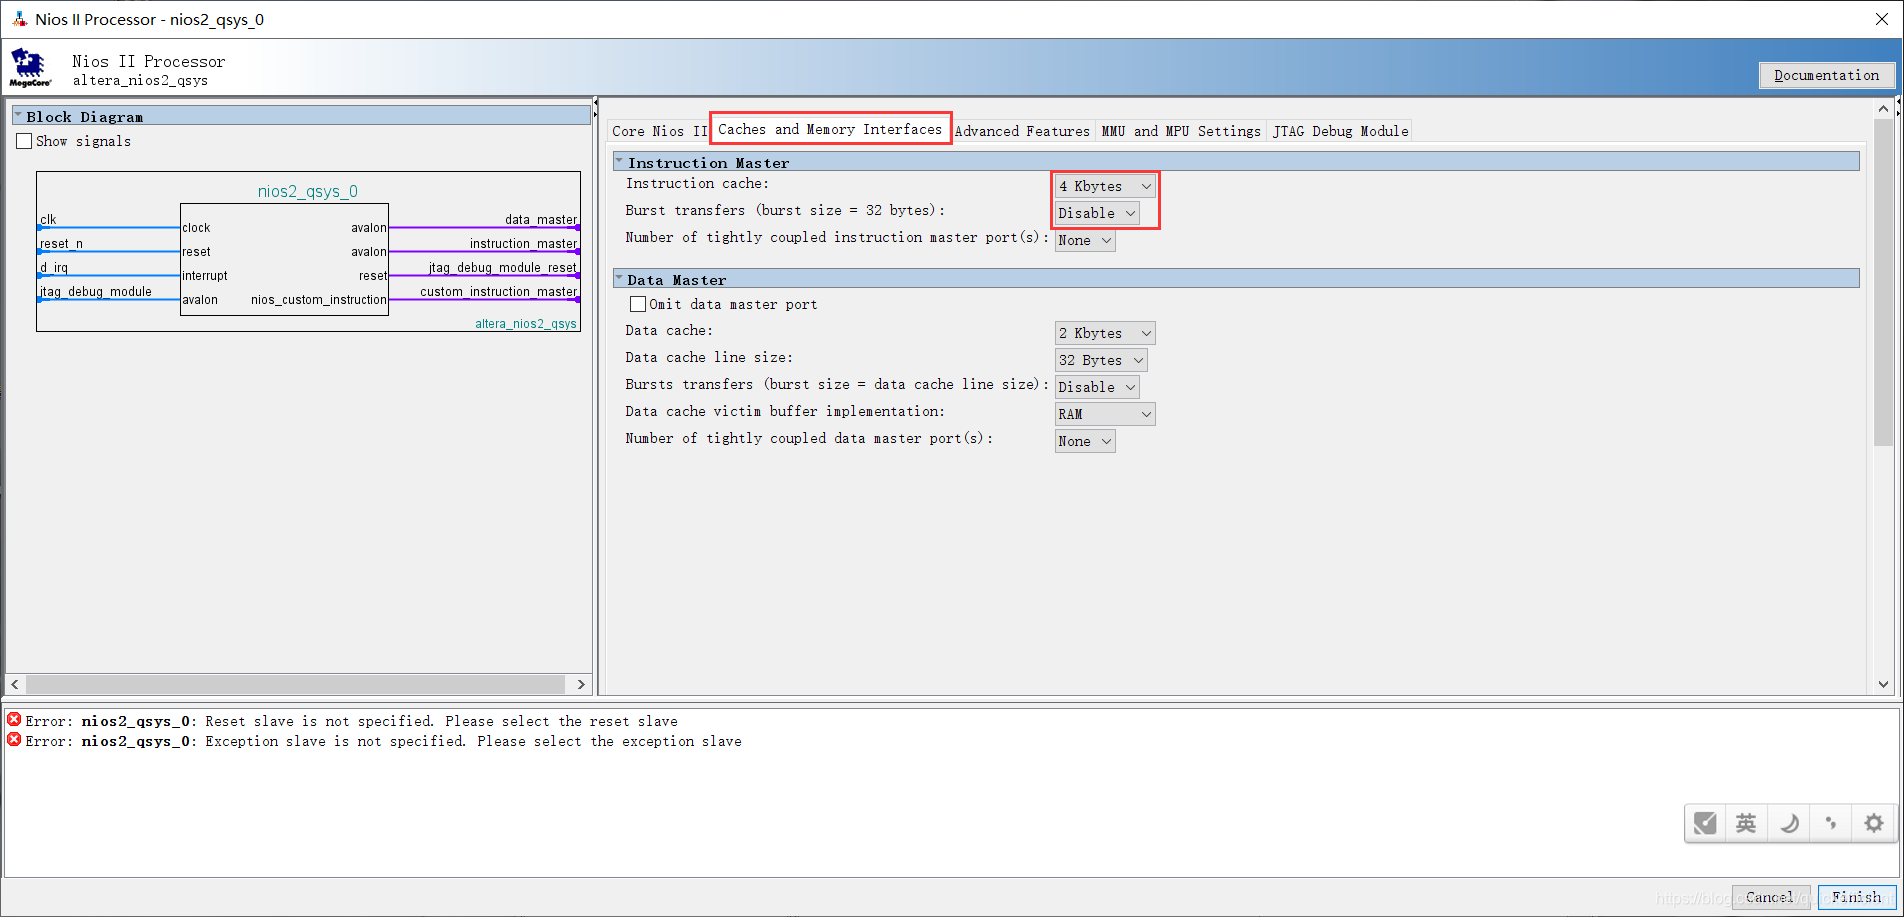Click the clock port label in diagram
The width and height of the screenshot is (1904, 917).
(x=196, y=227)
